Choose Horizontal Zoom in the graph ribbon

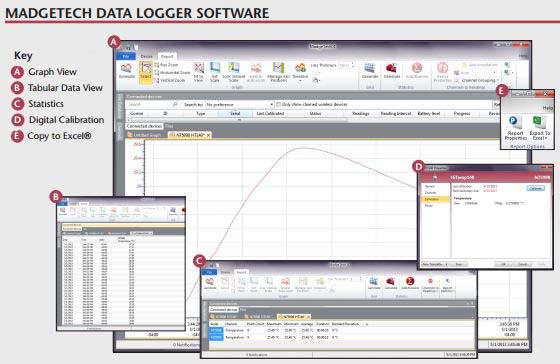click(x=172, y=73)
